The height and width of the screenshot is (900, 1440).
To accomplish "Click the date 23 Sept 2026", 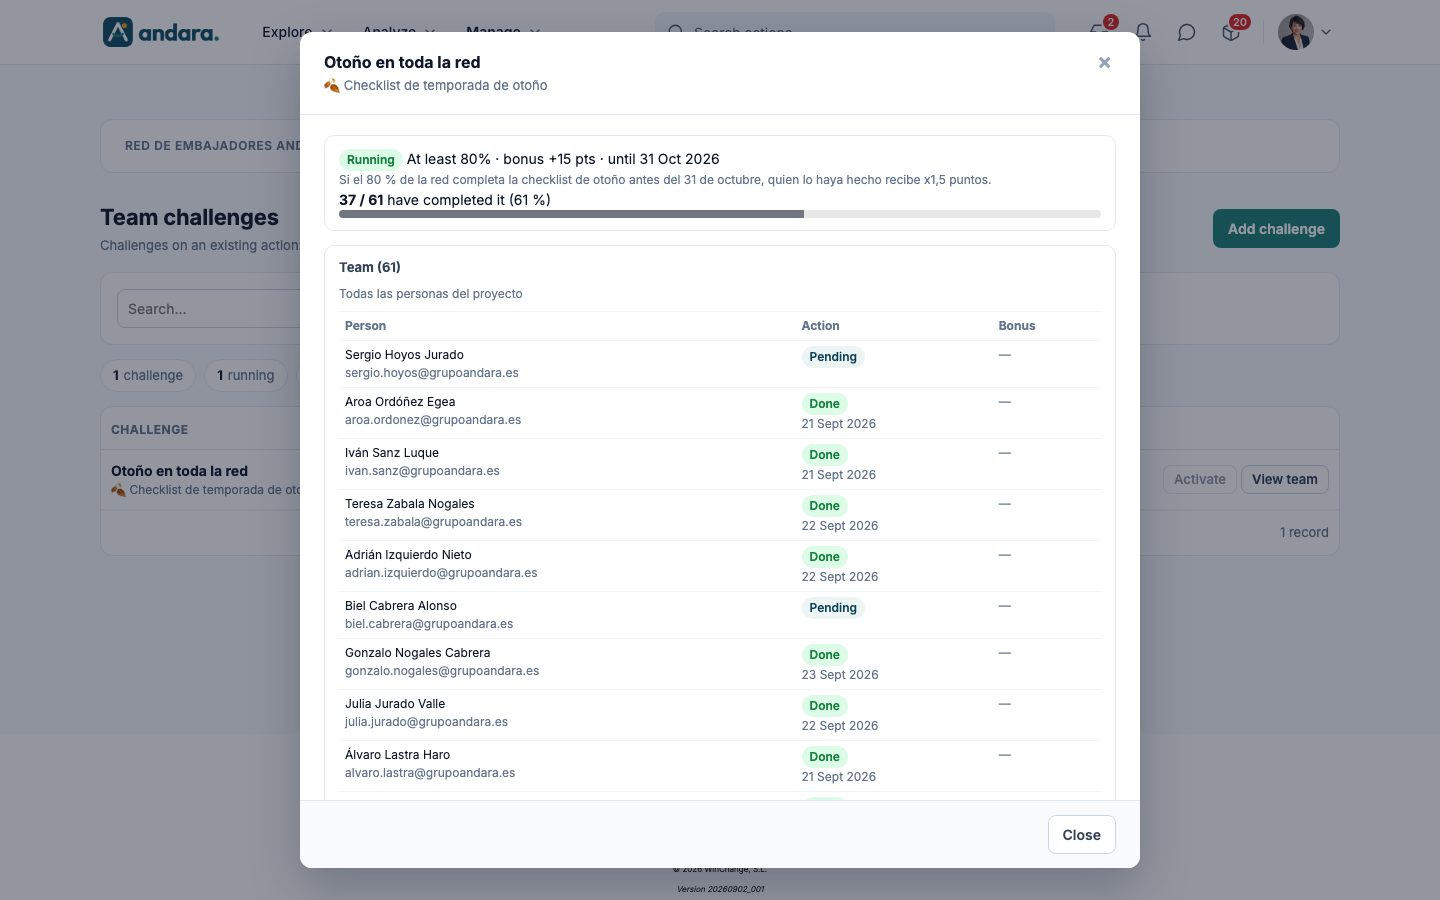I will point(840,675).
